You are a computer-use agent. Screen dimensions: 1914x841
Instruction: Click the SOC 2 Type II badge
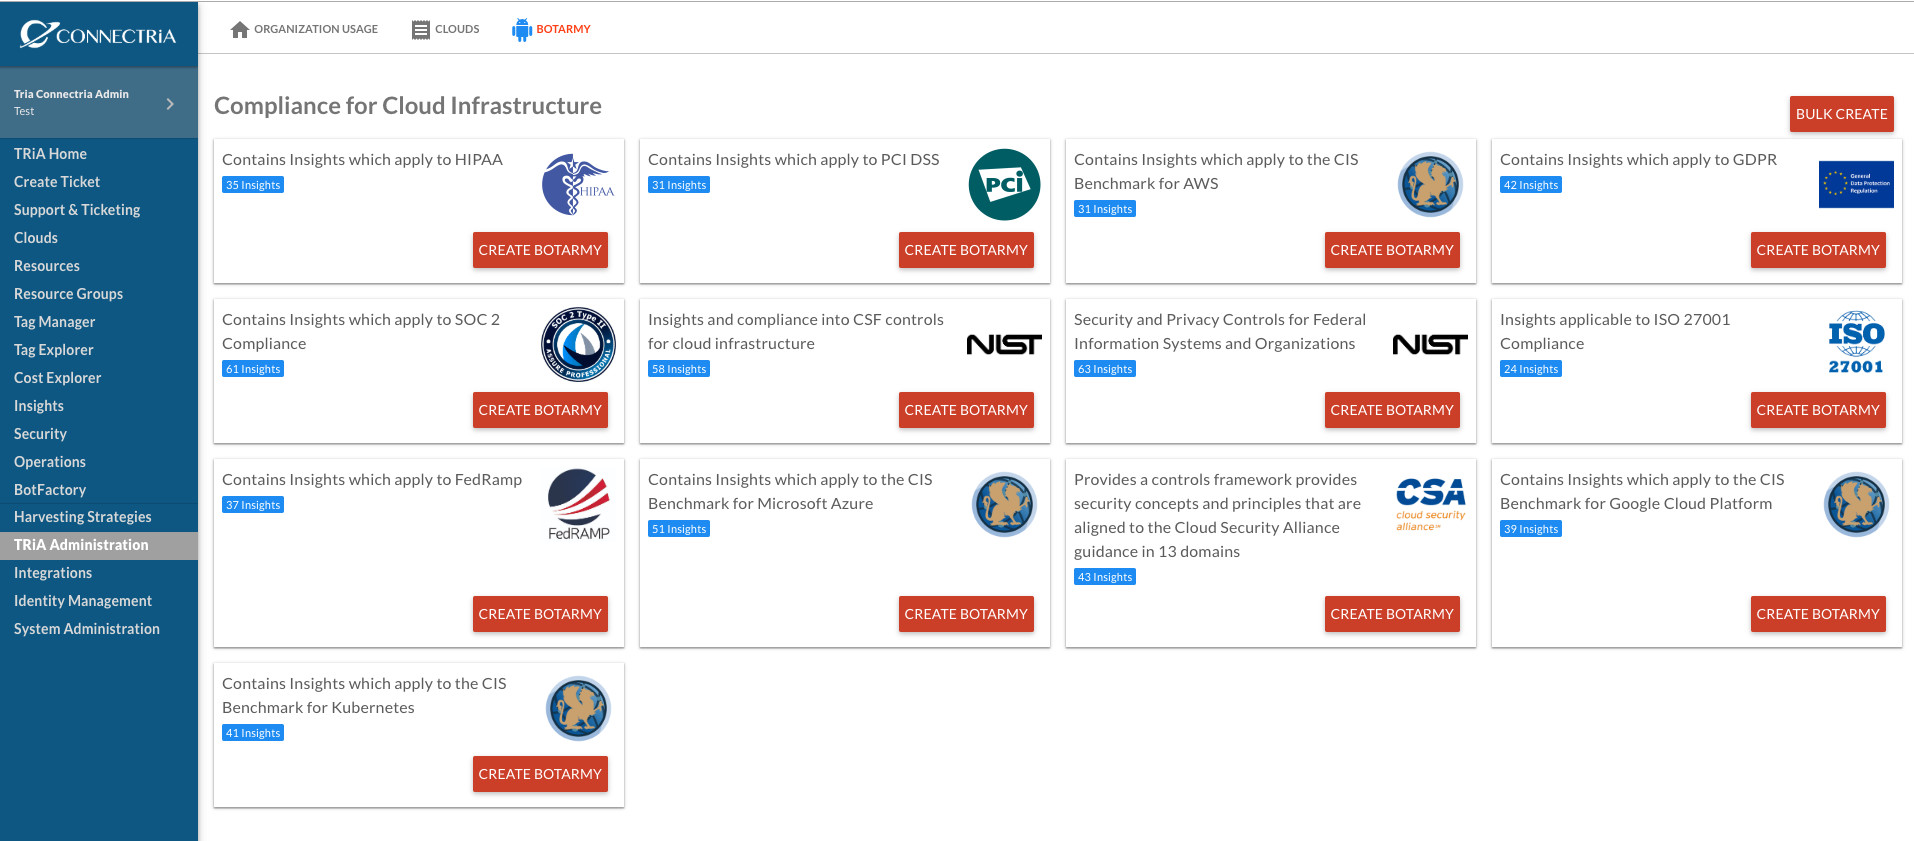pyautogui.click(x=578, y=345)
